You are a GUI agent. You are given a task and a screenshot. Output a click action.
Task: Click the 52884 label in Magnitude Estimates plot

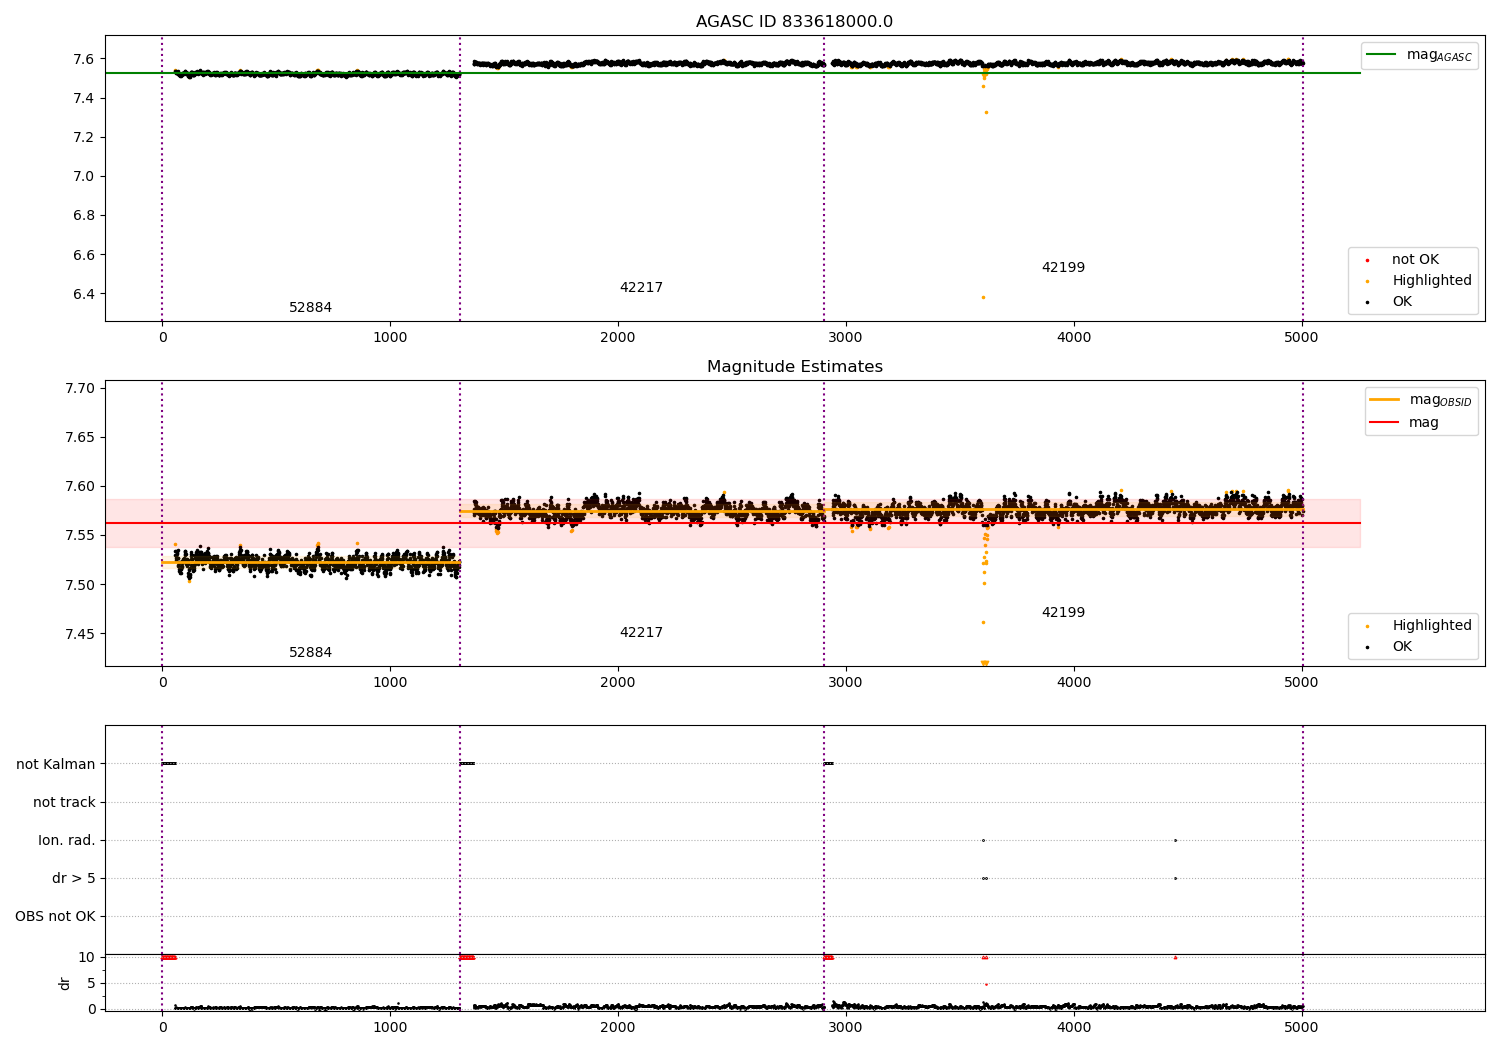(310, 653)
